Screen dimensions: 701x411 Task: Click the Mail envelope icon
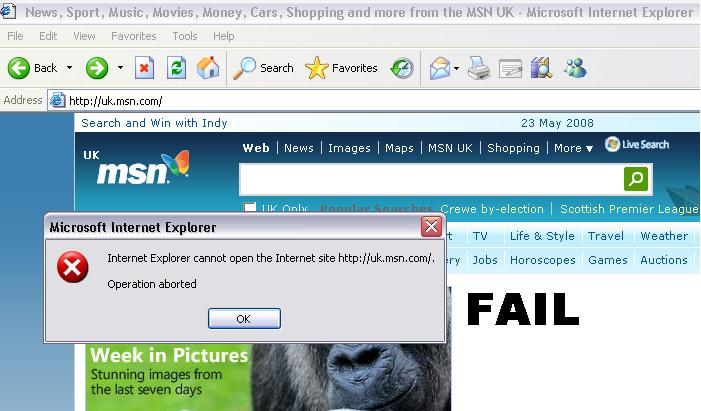click(x=440, y=68)
